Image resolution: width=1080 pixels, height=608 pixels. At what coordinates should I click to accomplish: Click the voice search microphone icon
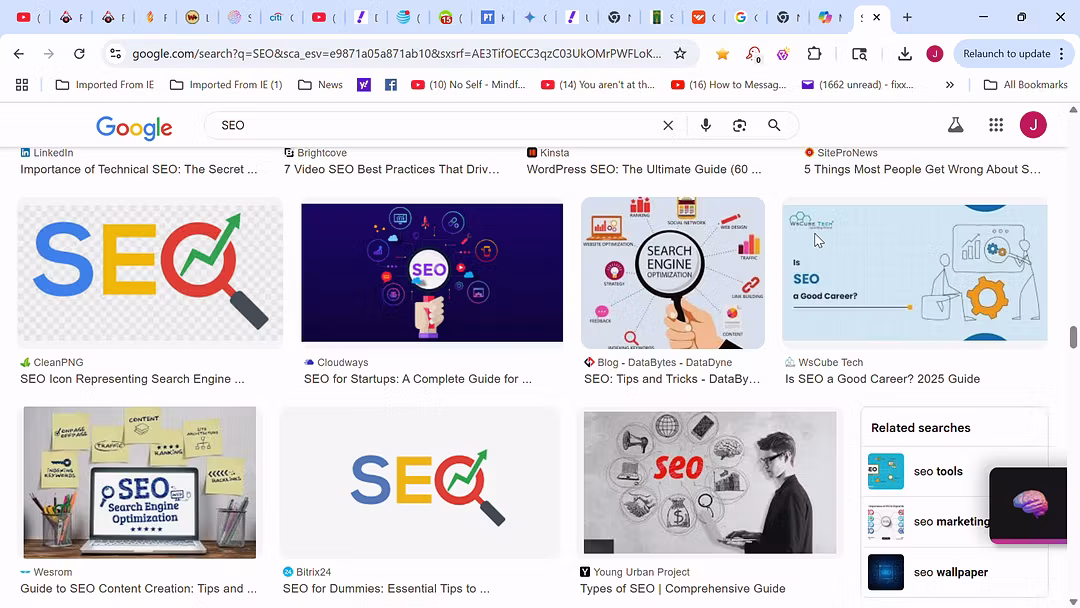706,125
